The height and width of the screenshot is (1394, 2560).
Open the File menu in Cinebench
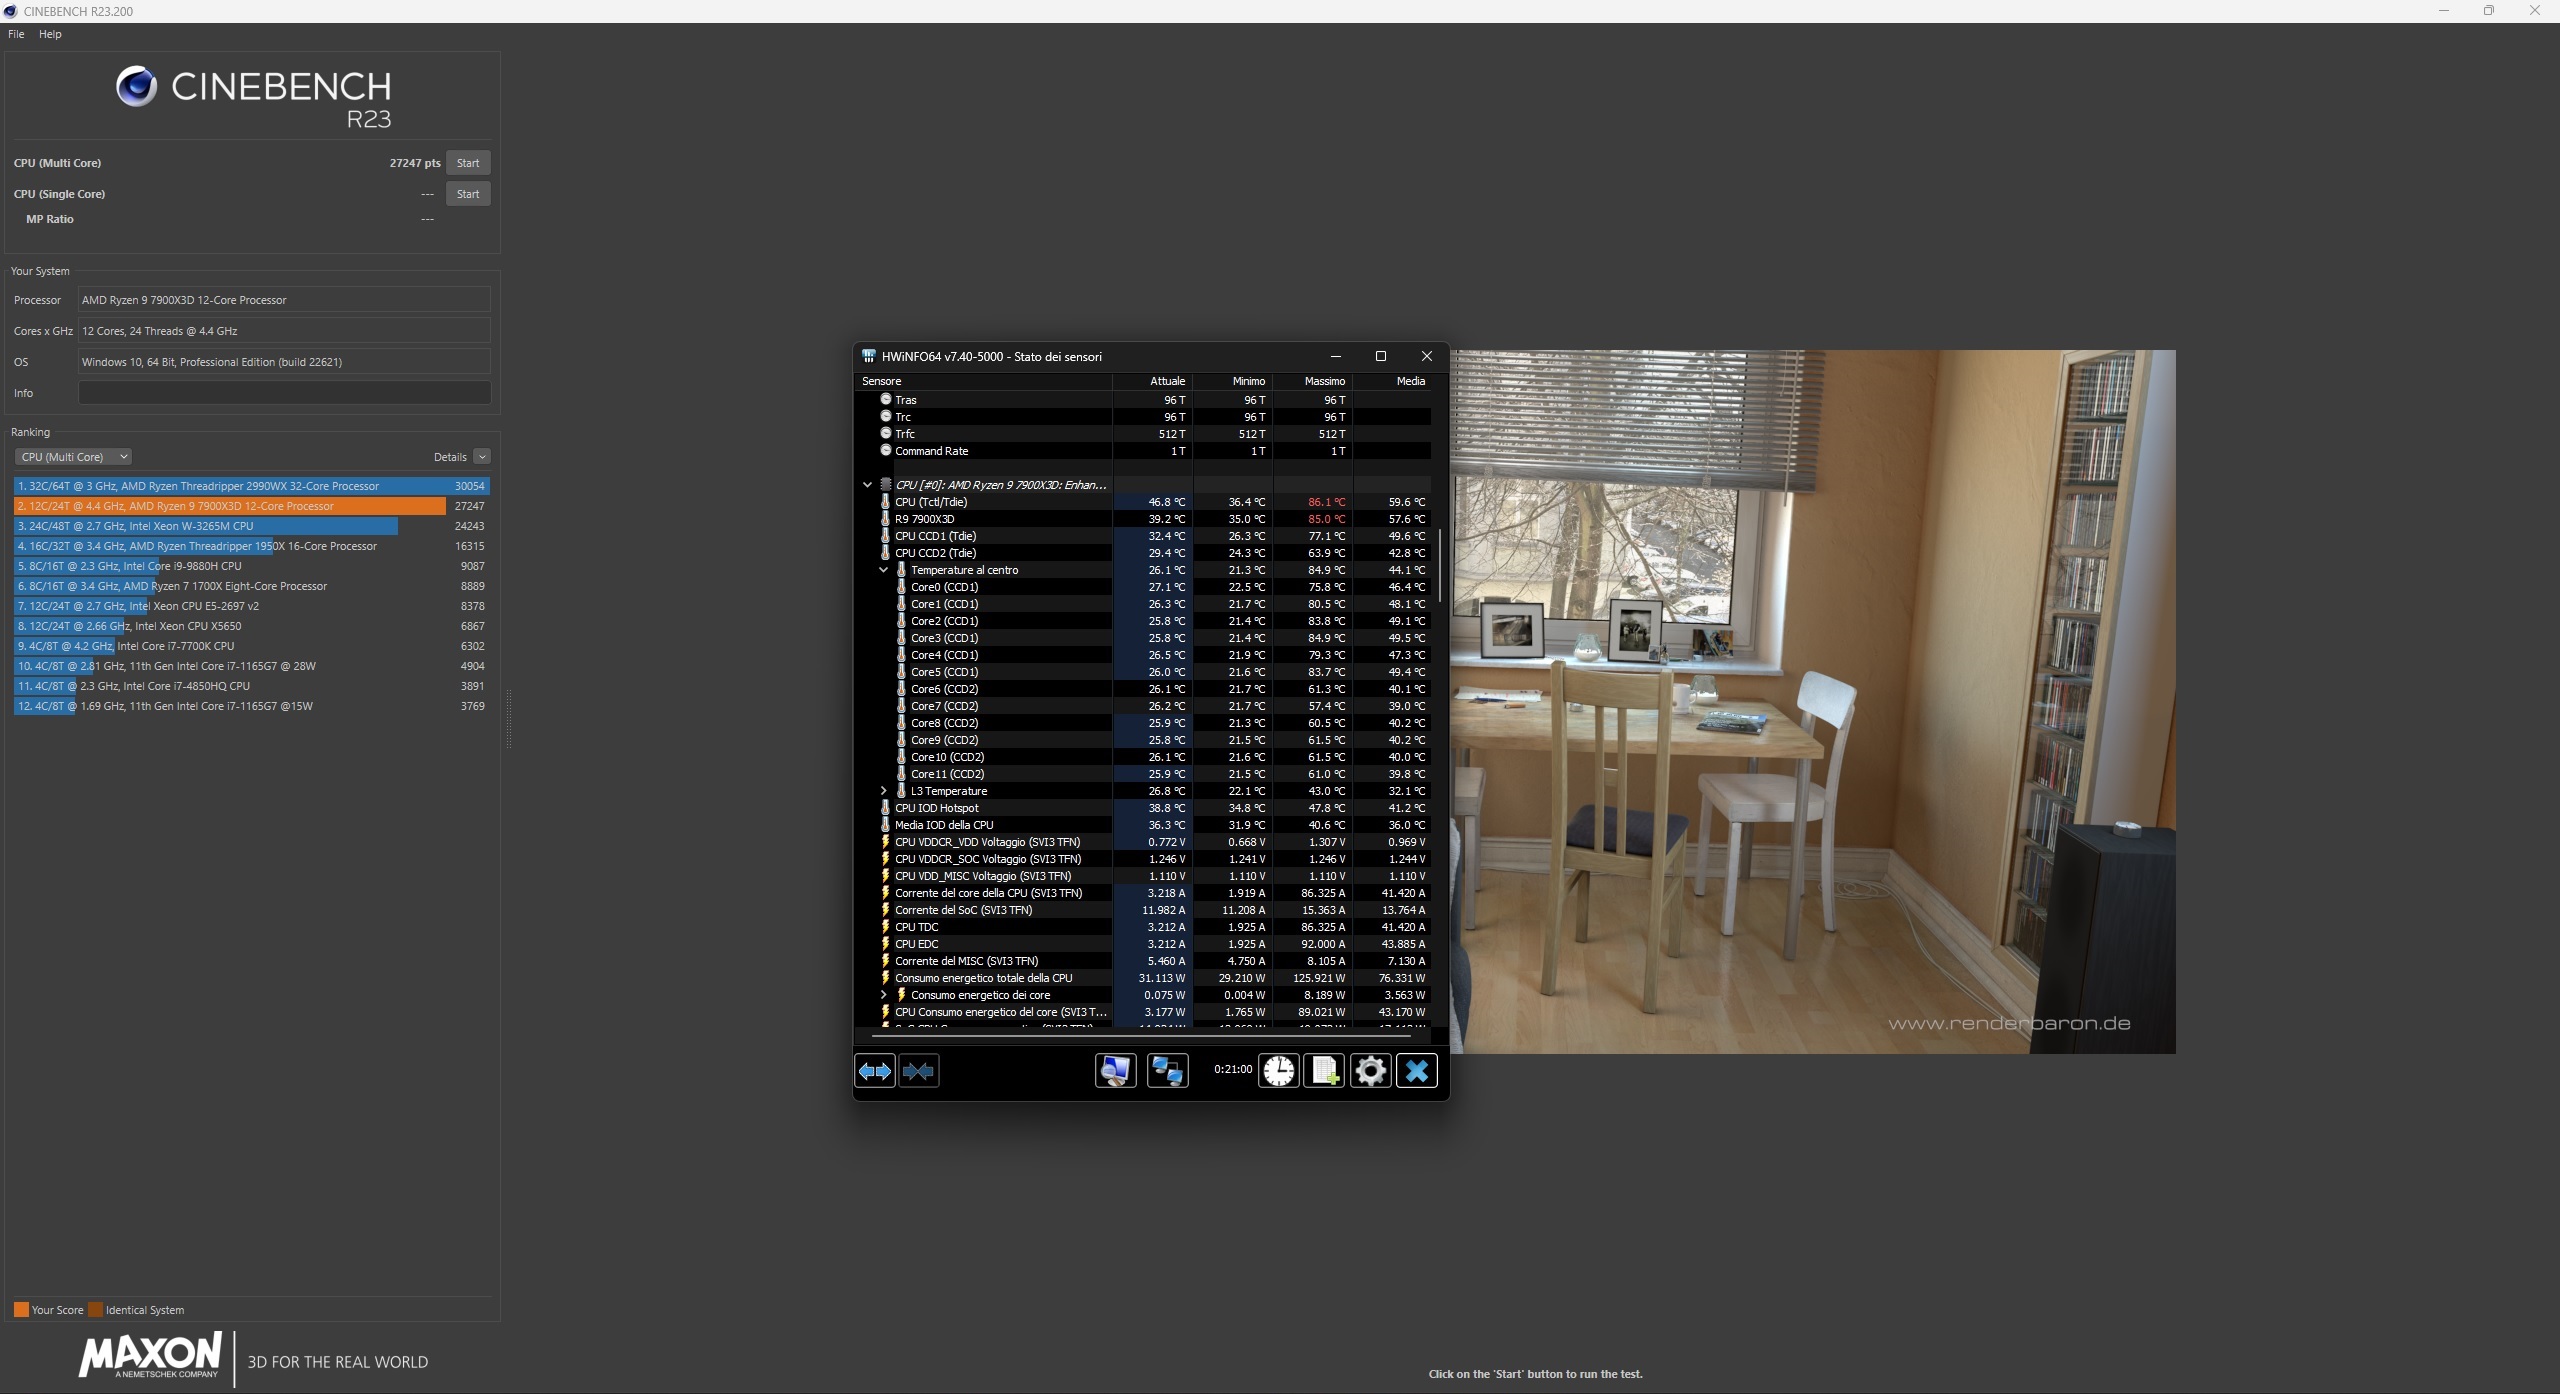16,34
